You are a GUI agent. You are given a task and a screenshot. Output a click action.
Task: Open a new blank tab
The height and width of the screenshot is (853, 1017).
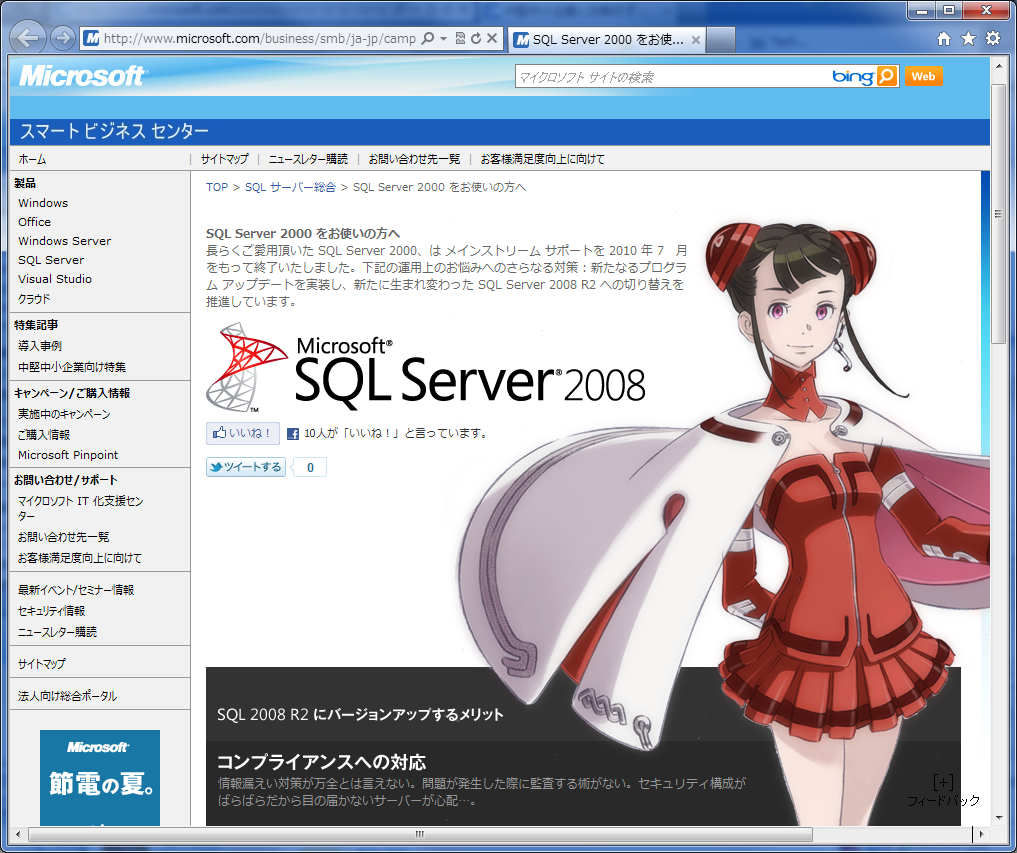coord(721,40)
